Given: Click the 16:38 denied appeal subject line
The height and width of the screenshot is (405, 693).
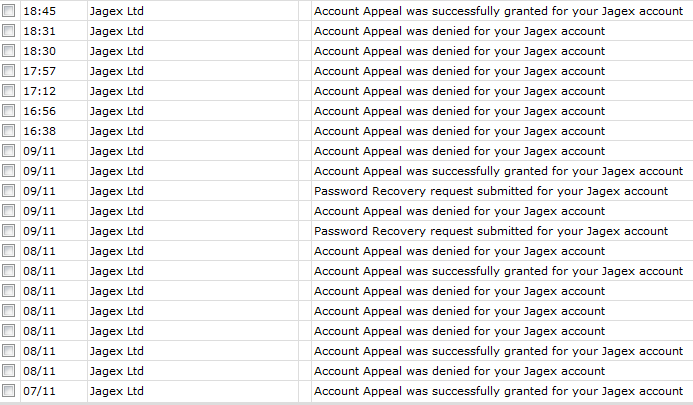Looking at the screenshot, I should coord(459,131).
